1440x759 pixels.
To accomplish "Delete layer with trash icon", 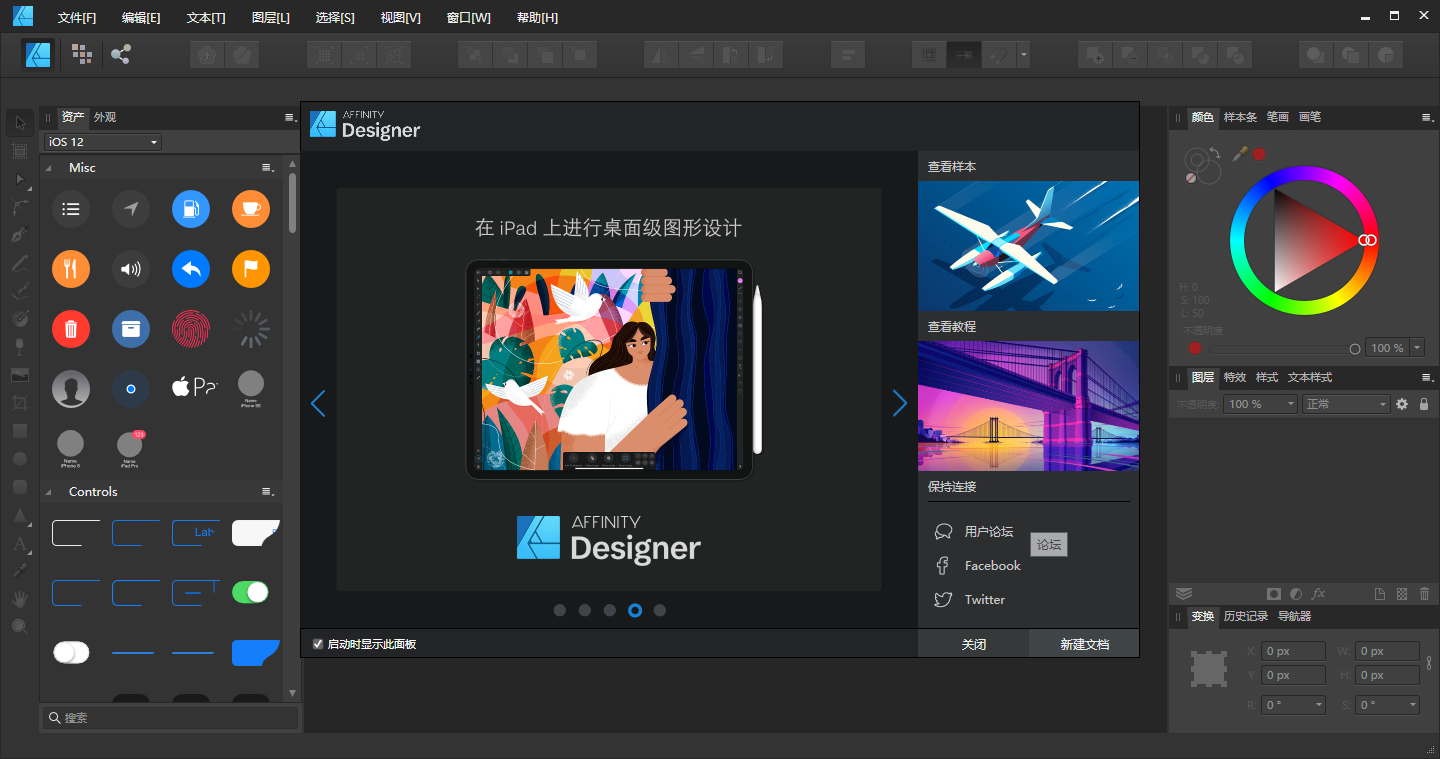I will coord(1424,594).
